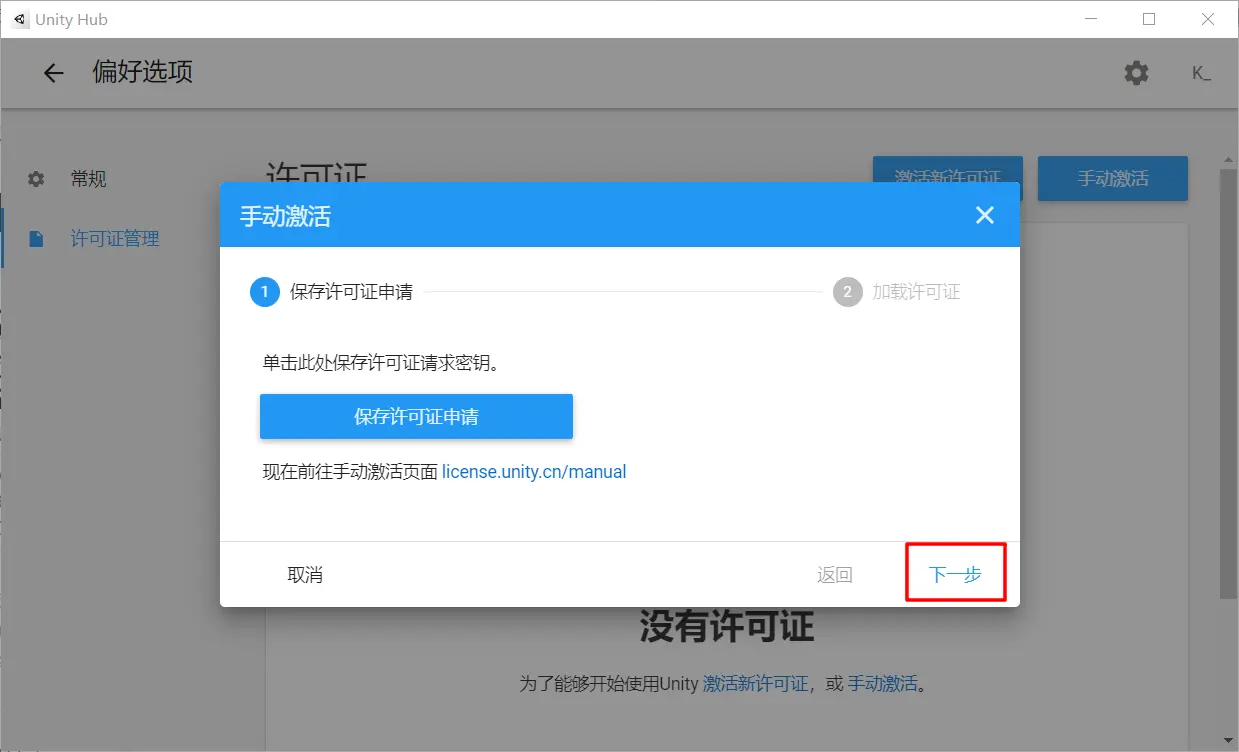Click 取消 in the dialog
Image resolution: width=1239 pixels, height=752 pixels.
point(305,575)
